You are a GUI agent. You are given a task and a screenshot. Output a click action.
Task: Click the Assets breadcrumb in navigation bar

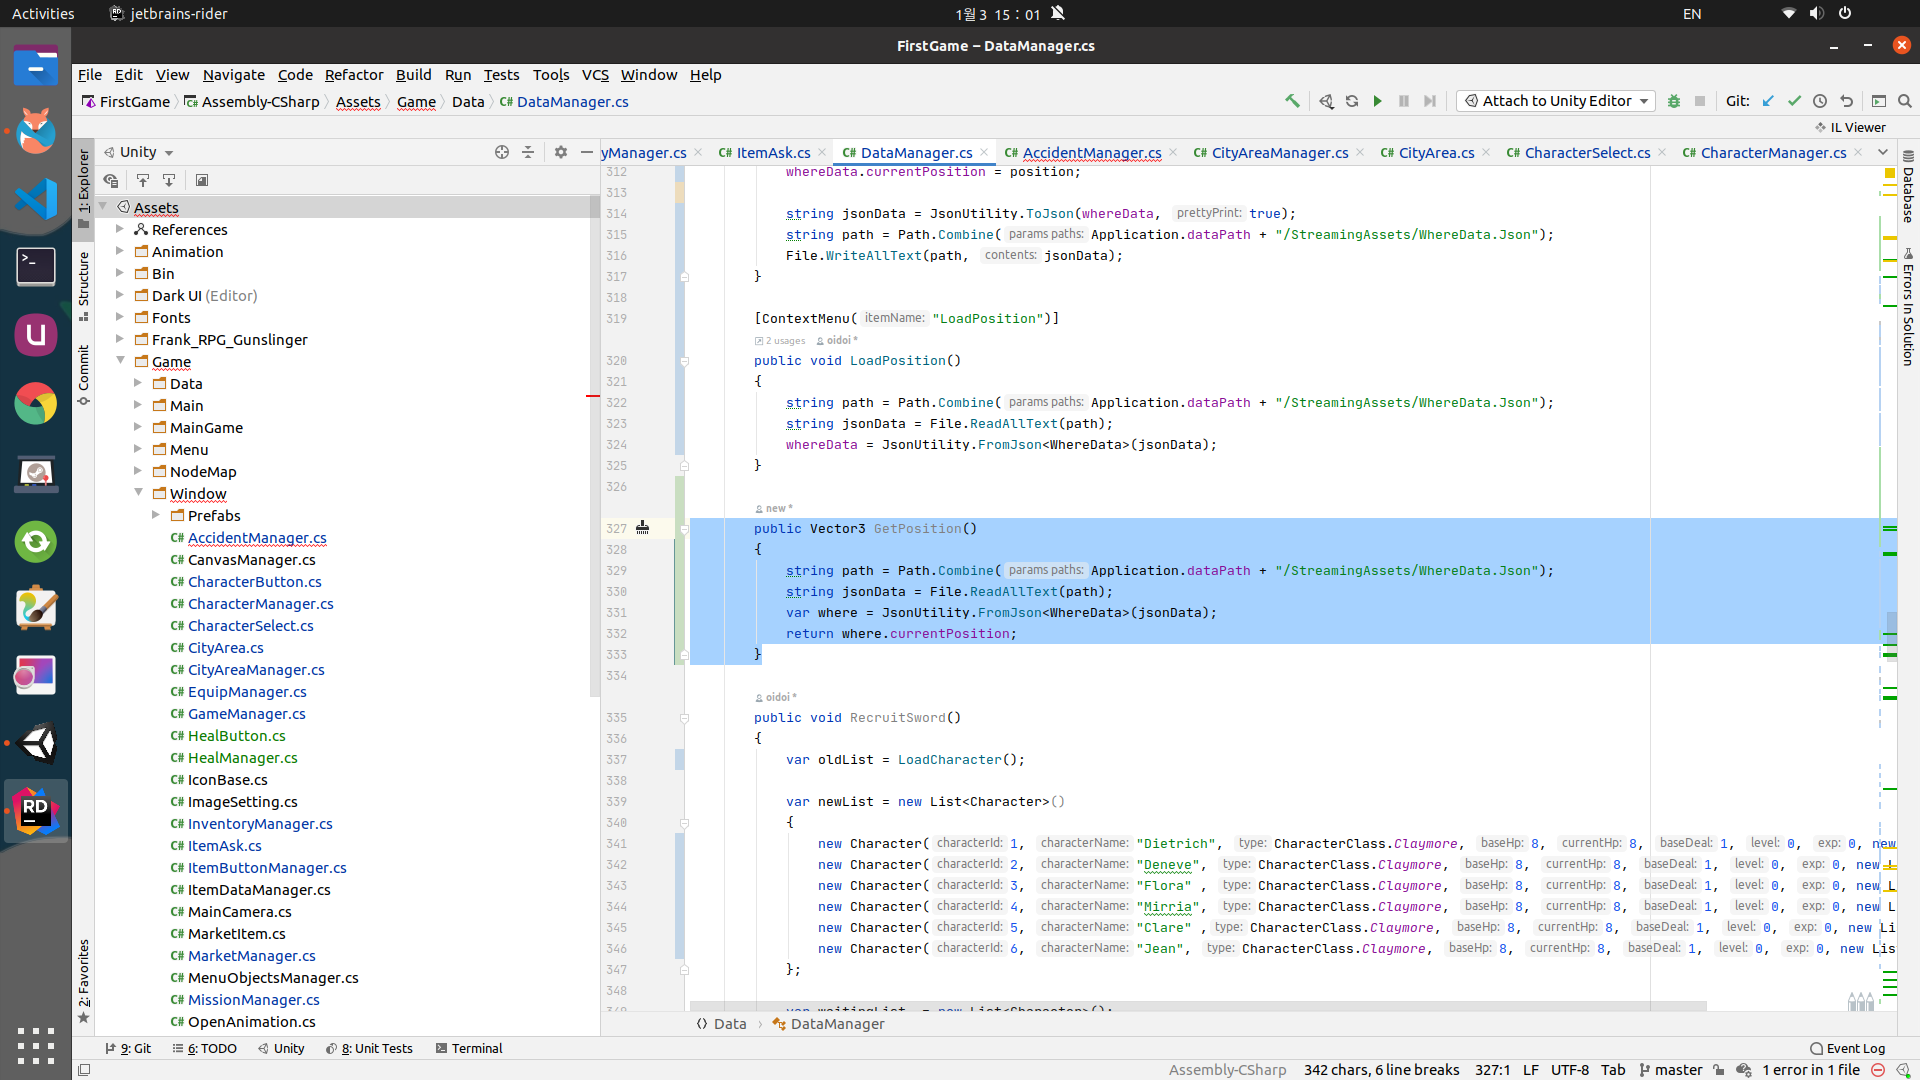(358, 102)
